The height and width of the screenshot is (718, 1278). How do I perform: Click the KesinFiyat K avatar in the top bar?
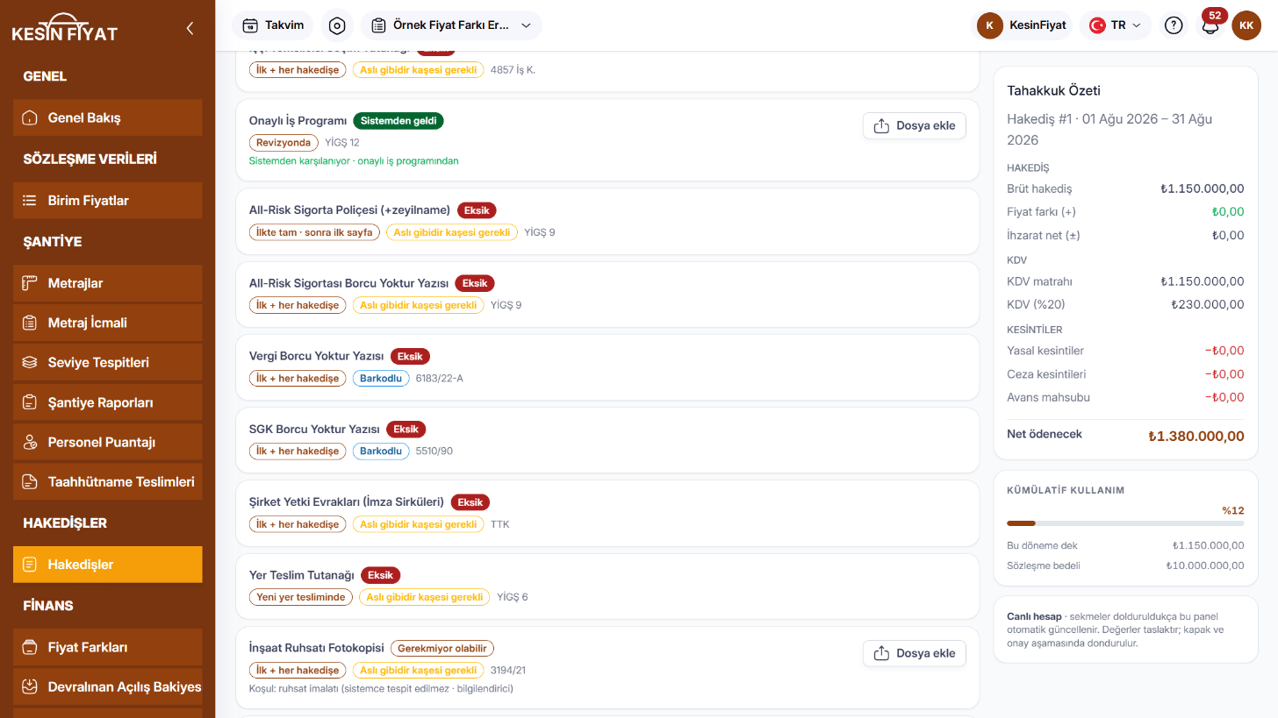[x=990, y=25]
